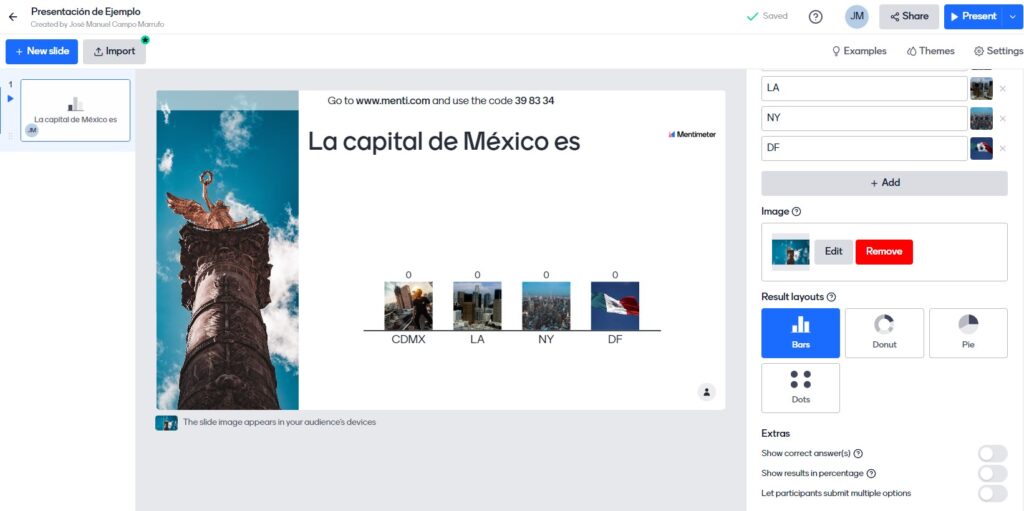The image size is (1024, 511).
Task: Open presentation Settings
Action: tap(998, 51)
